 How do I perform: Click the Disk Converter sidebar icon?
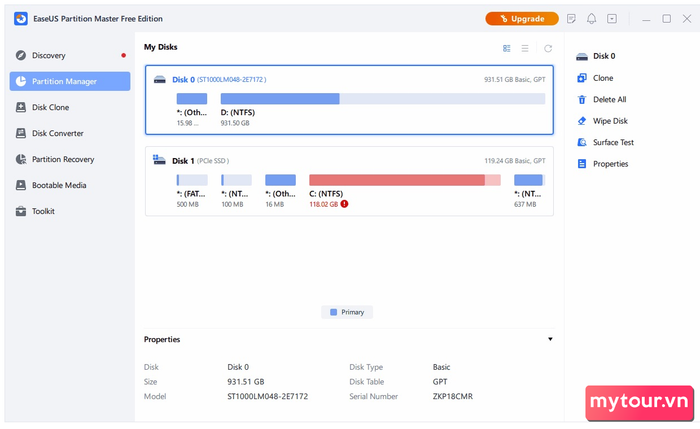(x=21, y=133)
